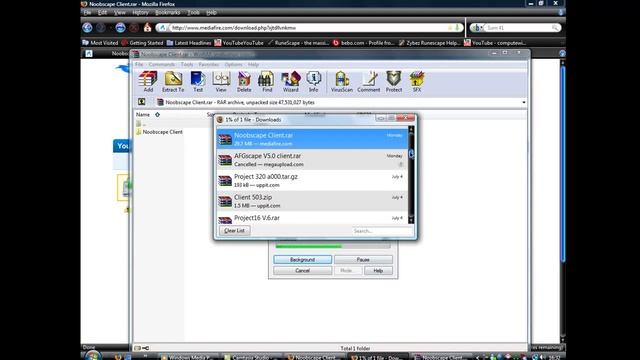Stop loading the Firefox page
This screenshot has width=640, height=360.
click(x=134, y=27)
